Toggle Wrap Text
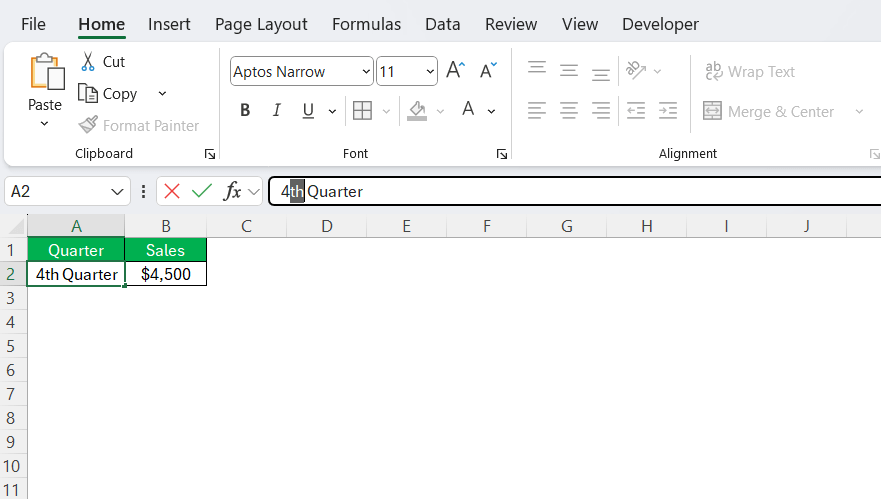 [750, 71]
